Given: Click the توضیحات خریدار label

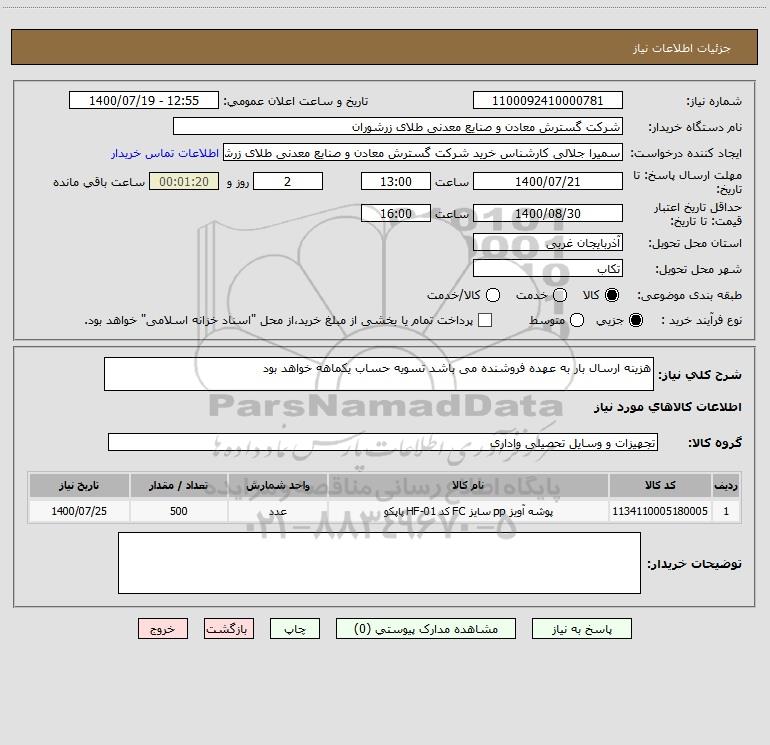Looking at the screenshot, I should 694,564.
